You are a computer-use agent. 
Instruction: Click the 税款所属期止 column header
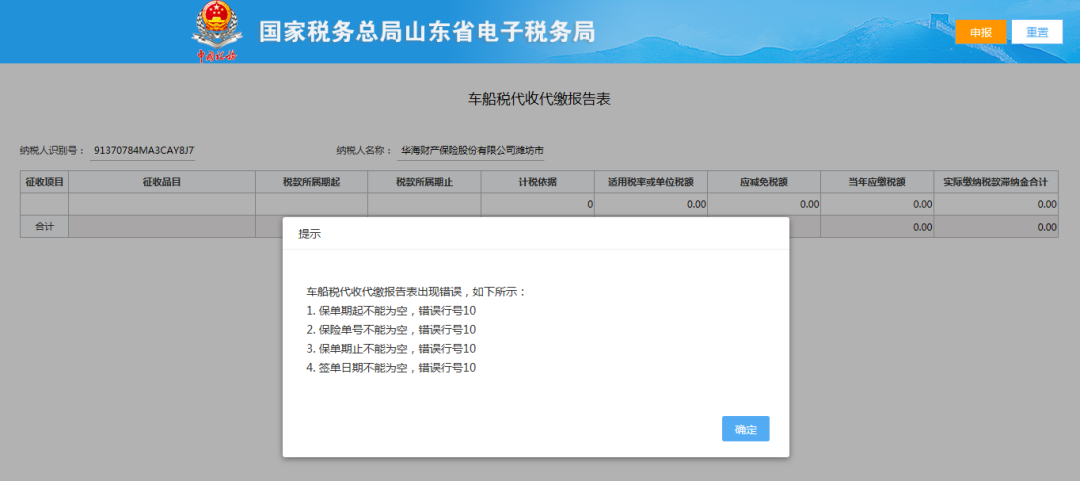coord(424,182)
